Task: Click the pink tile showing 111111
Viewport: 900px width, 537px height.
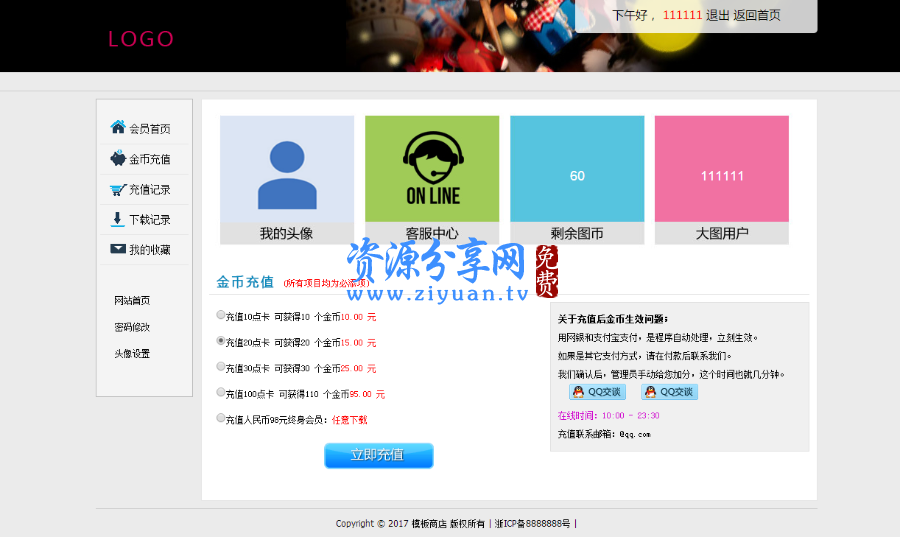Action: [x=721, y=169]
